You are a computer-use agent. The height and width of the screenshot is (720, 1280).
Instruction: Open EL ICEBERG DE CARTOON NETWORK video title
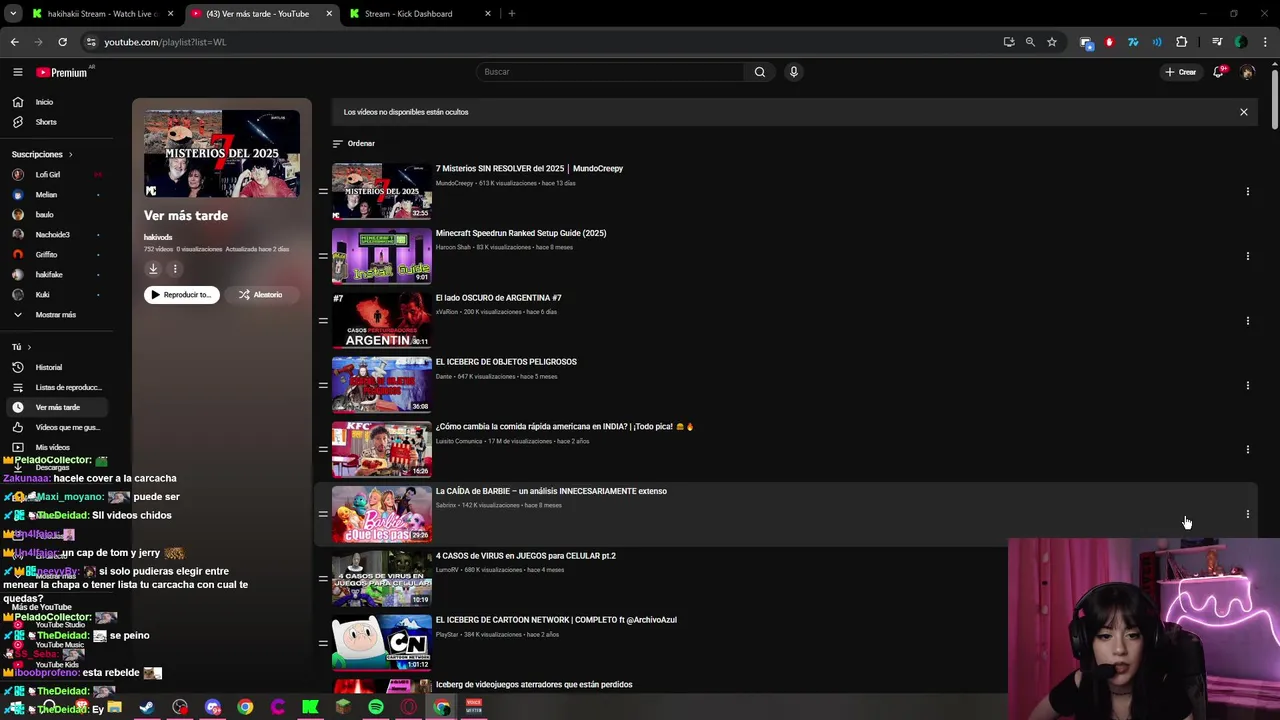click(556, 620)
